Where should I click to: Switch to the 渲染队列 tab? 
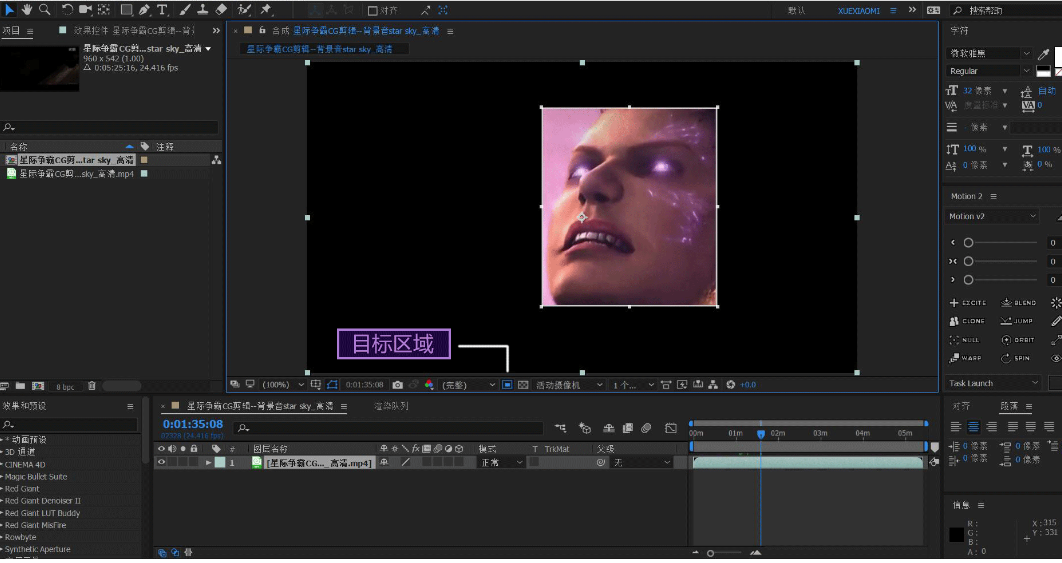[391, 406]
